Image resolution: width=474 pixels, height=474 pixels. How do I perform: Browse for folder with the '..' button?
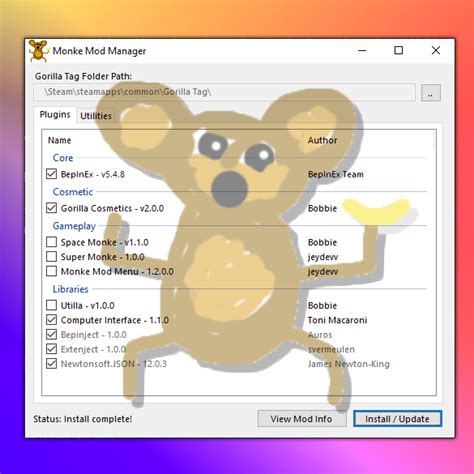pyautogui.click(x=431, y=92)
